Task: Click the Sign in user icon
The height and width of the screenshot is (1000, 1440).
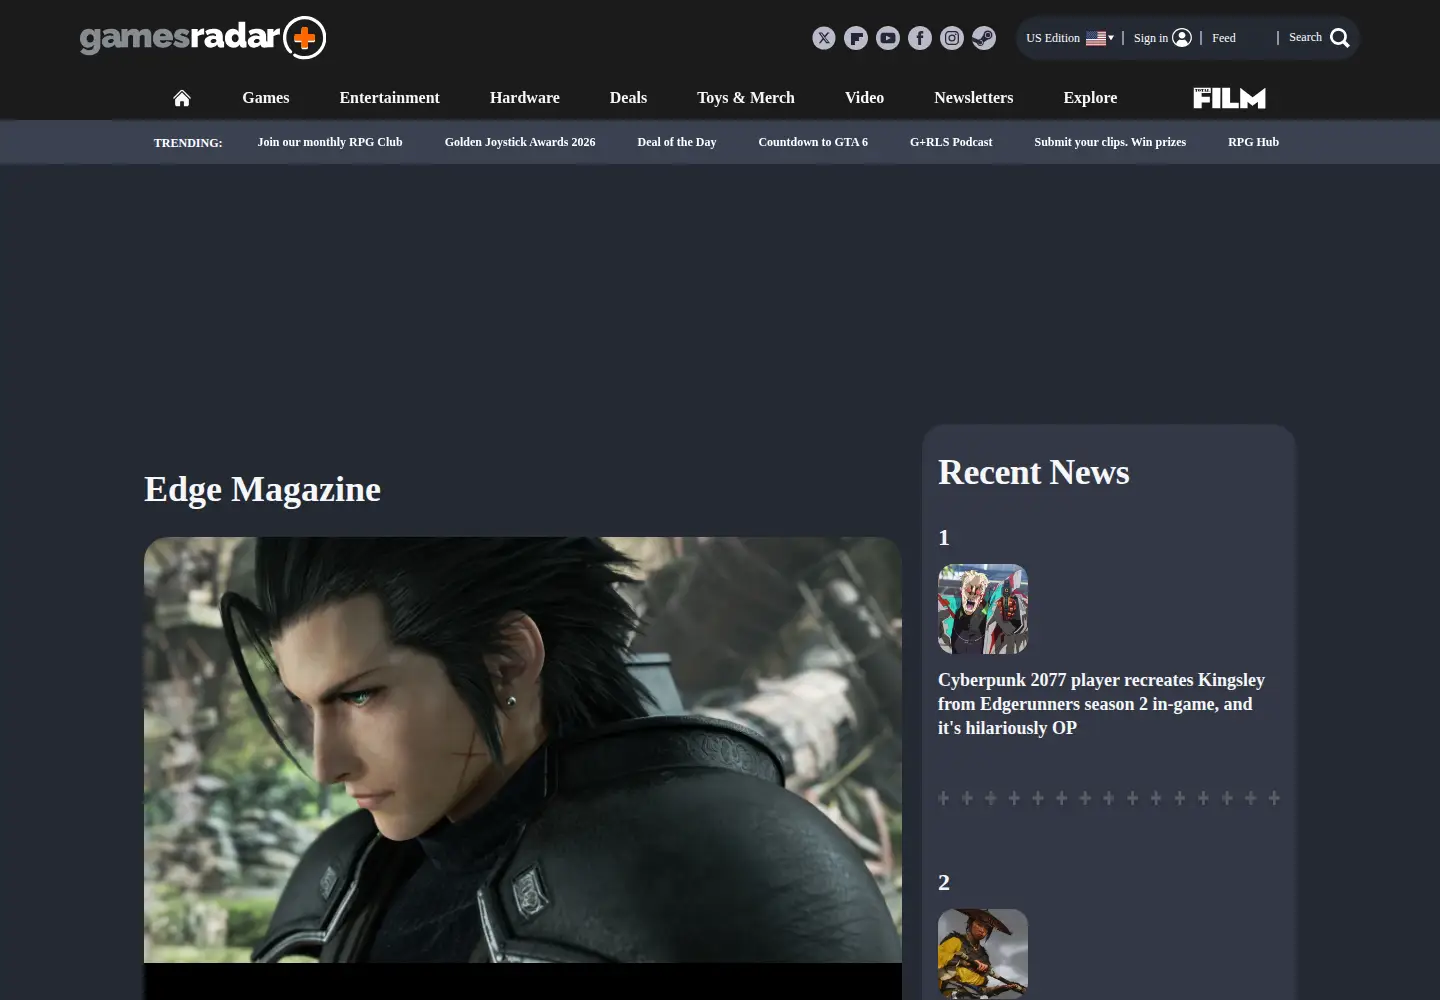Action: click(1182, 38)
